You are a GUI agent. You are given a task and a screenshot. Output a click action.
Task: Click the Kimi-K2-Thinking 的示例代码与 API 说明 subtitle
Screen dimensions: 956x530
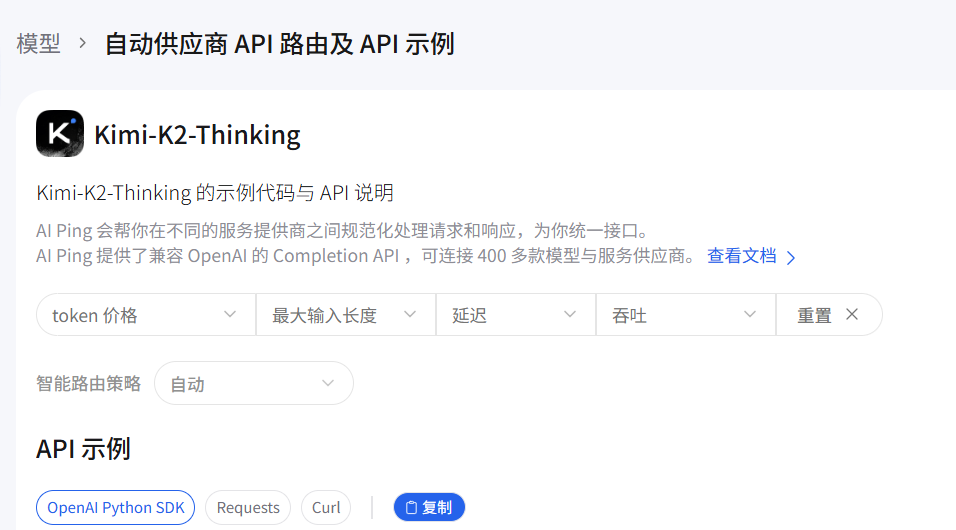click(215, 193)
